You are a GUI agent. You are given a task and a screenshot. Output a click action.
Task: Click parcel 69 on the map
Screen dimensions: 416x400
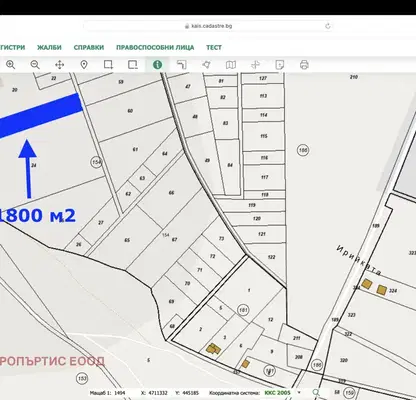[171, 301]
